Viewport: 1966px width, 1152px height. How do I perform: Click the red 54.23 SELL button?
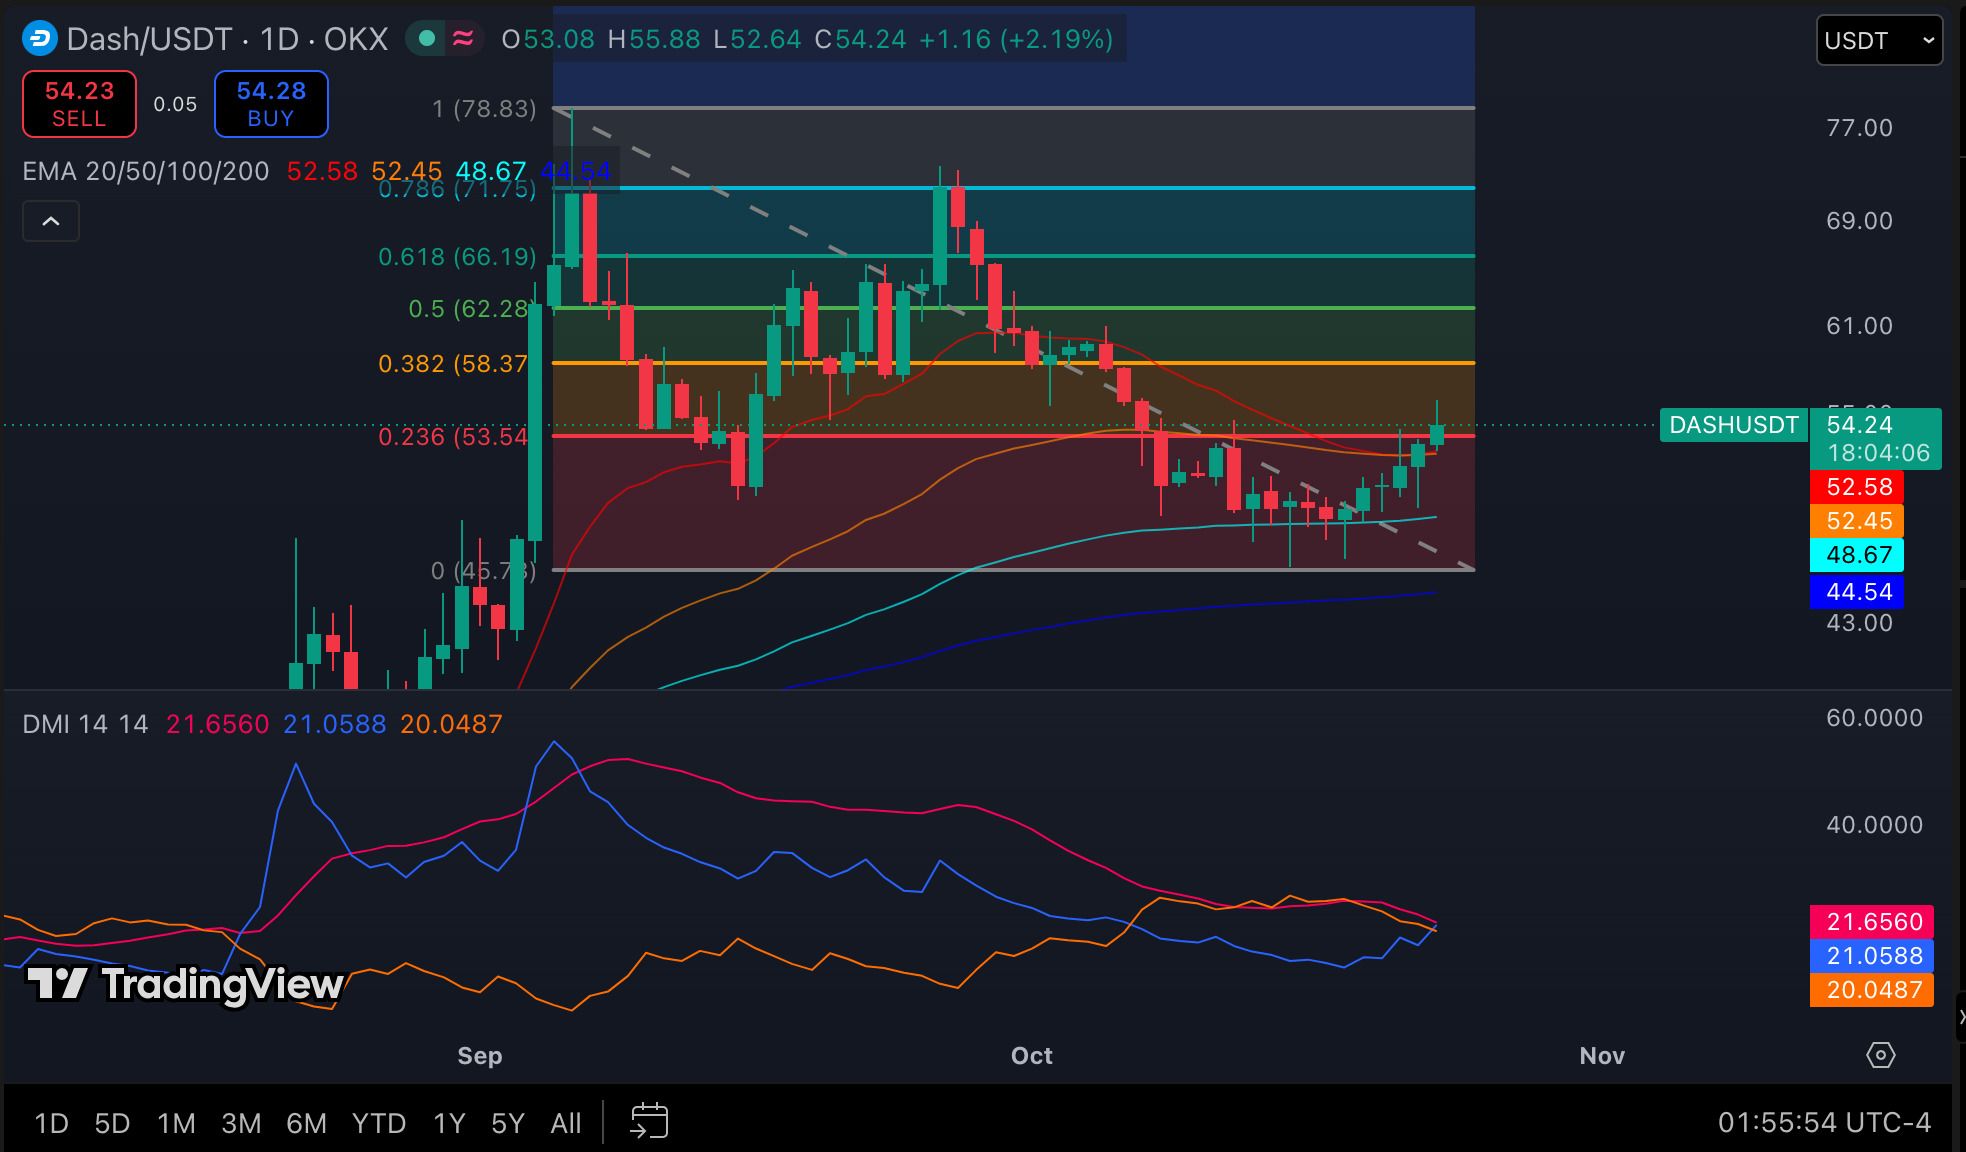click(79, 104)
